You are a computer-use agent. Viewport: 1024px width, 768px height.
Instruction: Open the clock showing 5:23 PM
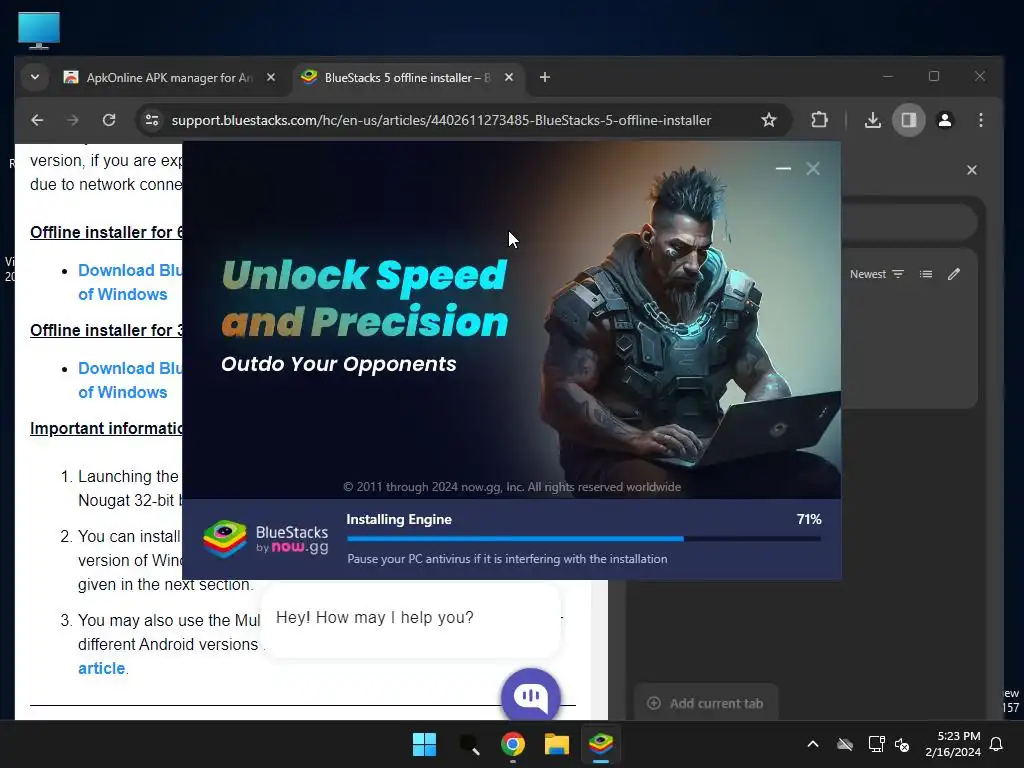[953, 744]
